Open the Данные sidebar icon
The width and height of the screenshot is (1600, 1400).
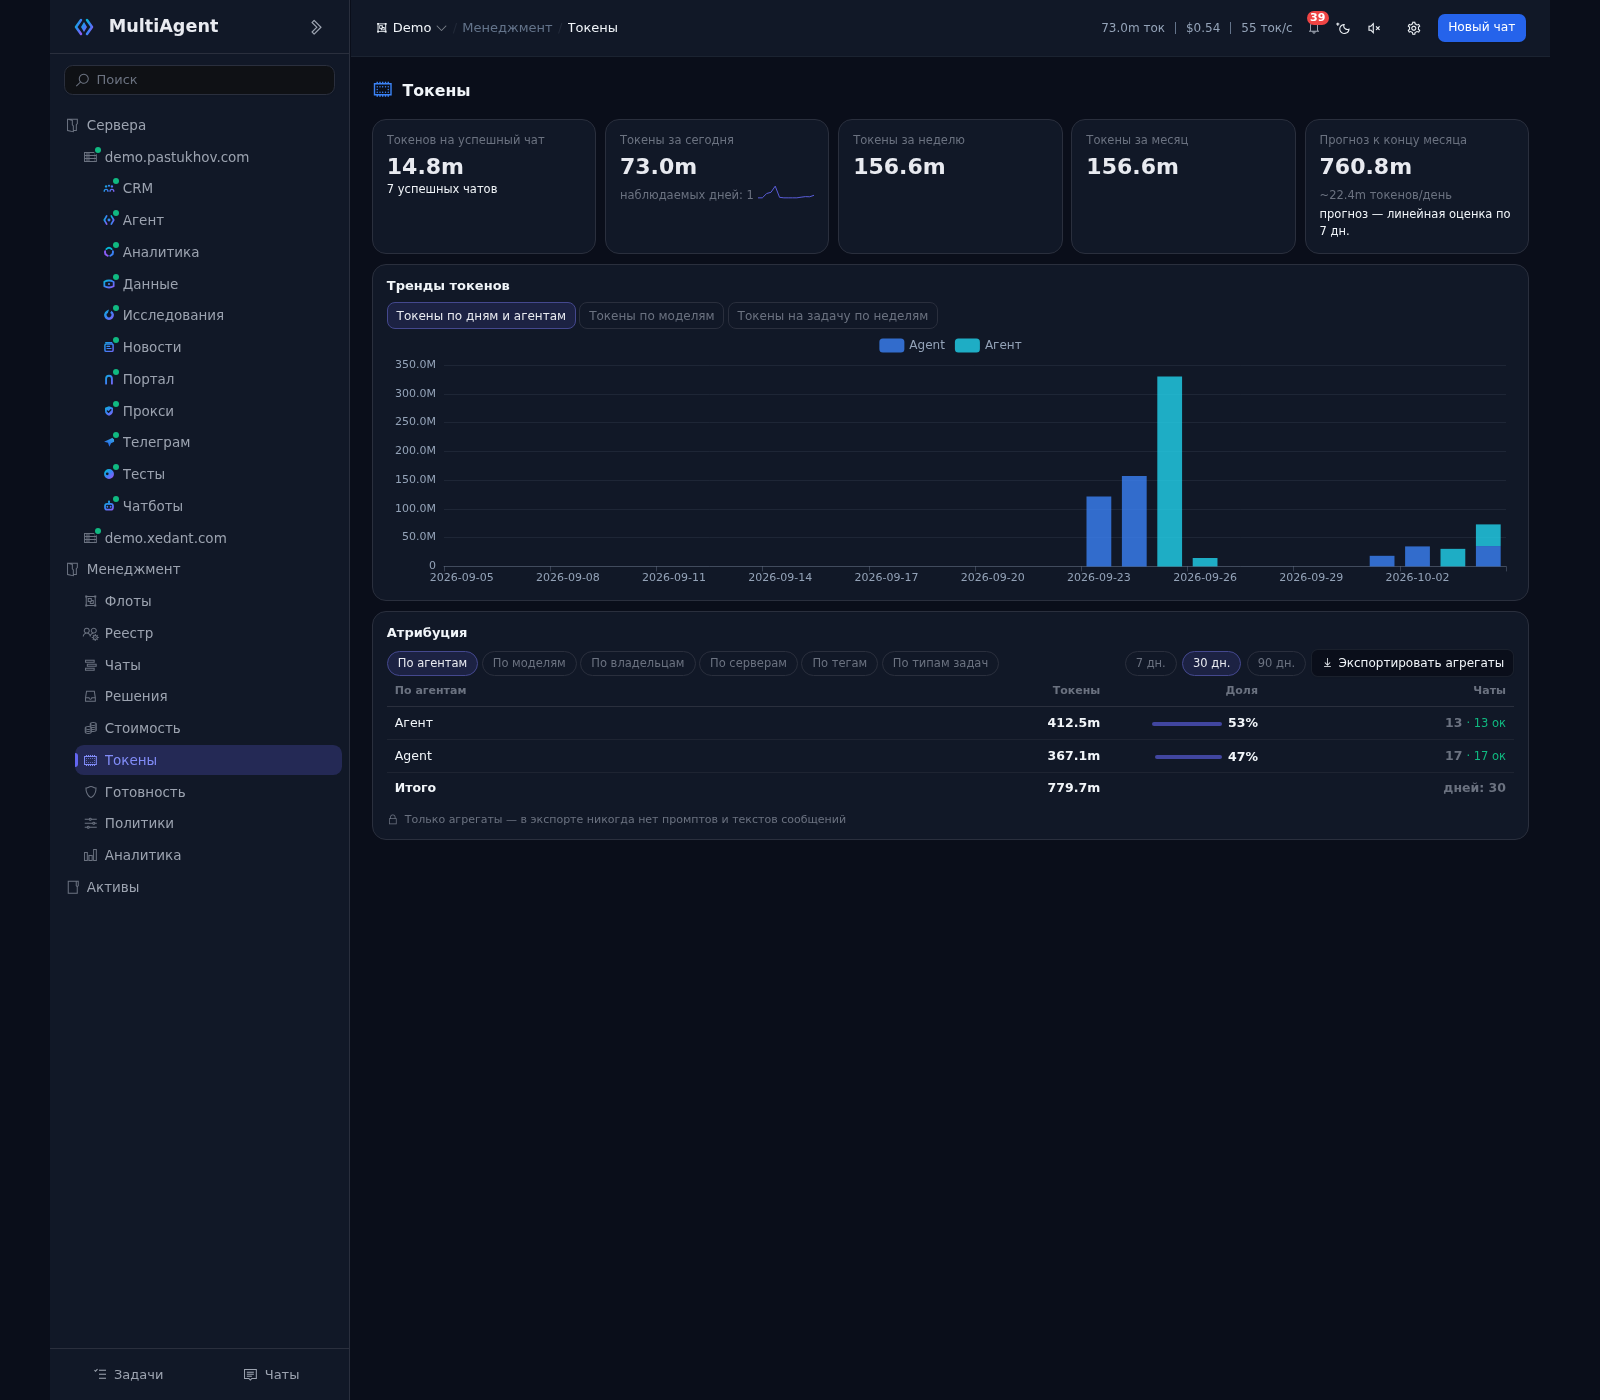coord(109,284)
